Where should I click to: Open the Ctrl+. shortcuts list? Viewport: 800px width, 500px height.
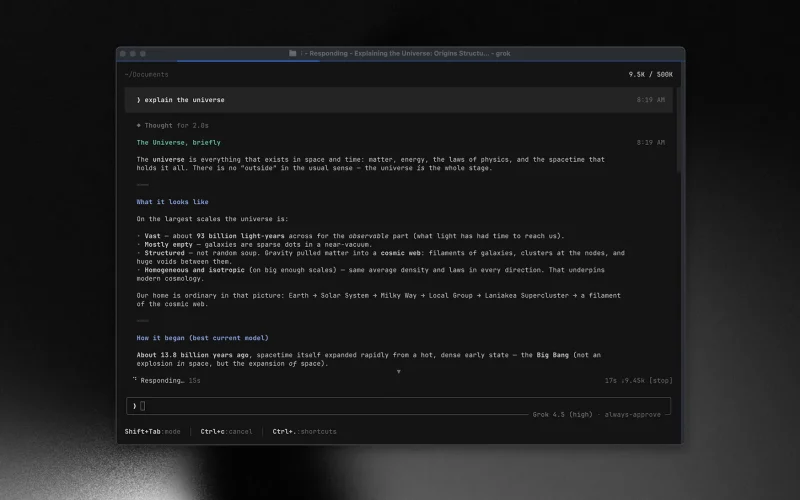[305, 432]
